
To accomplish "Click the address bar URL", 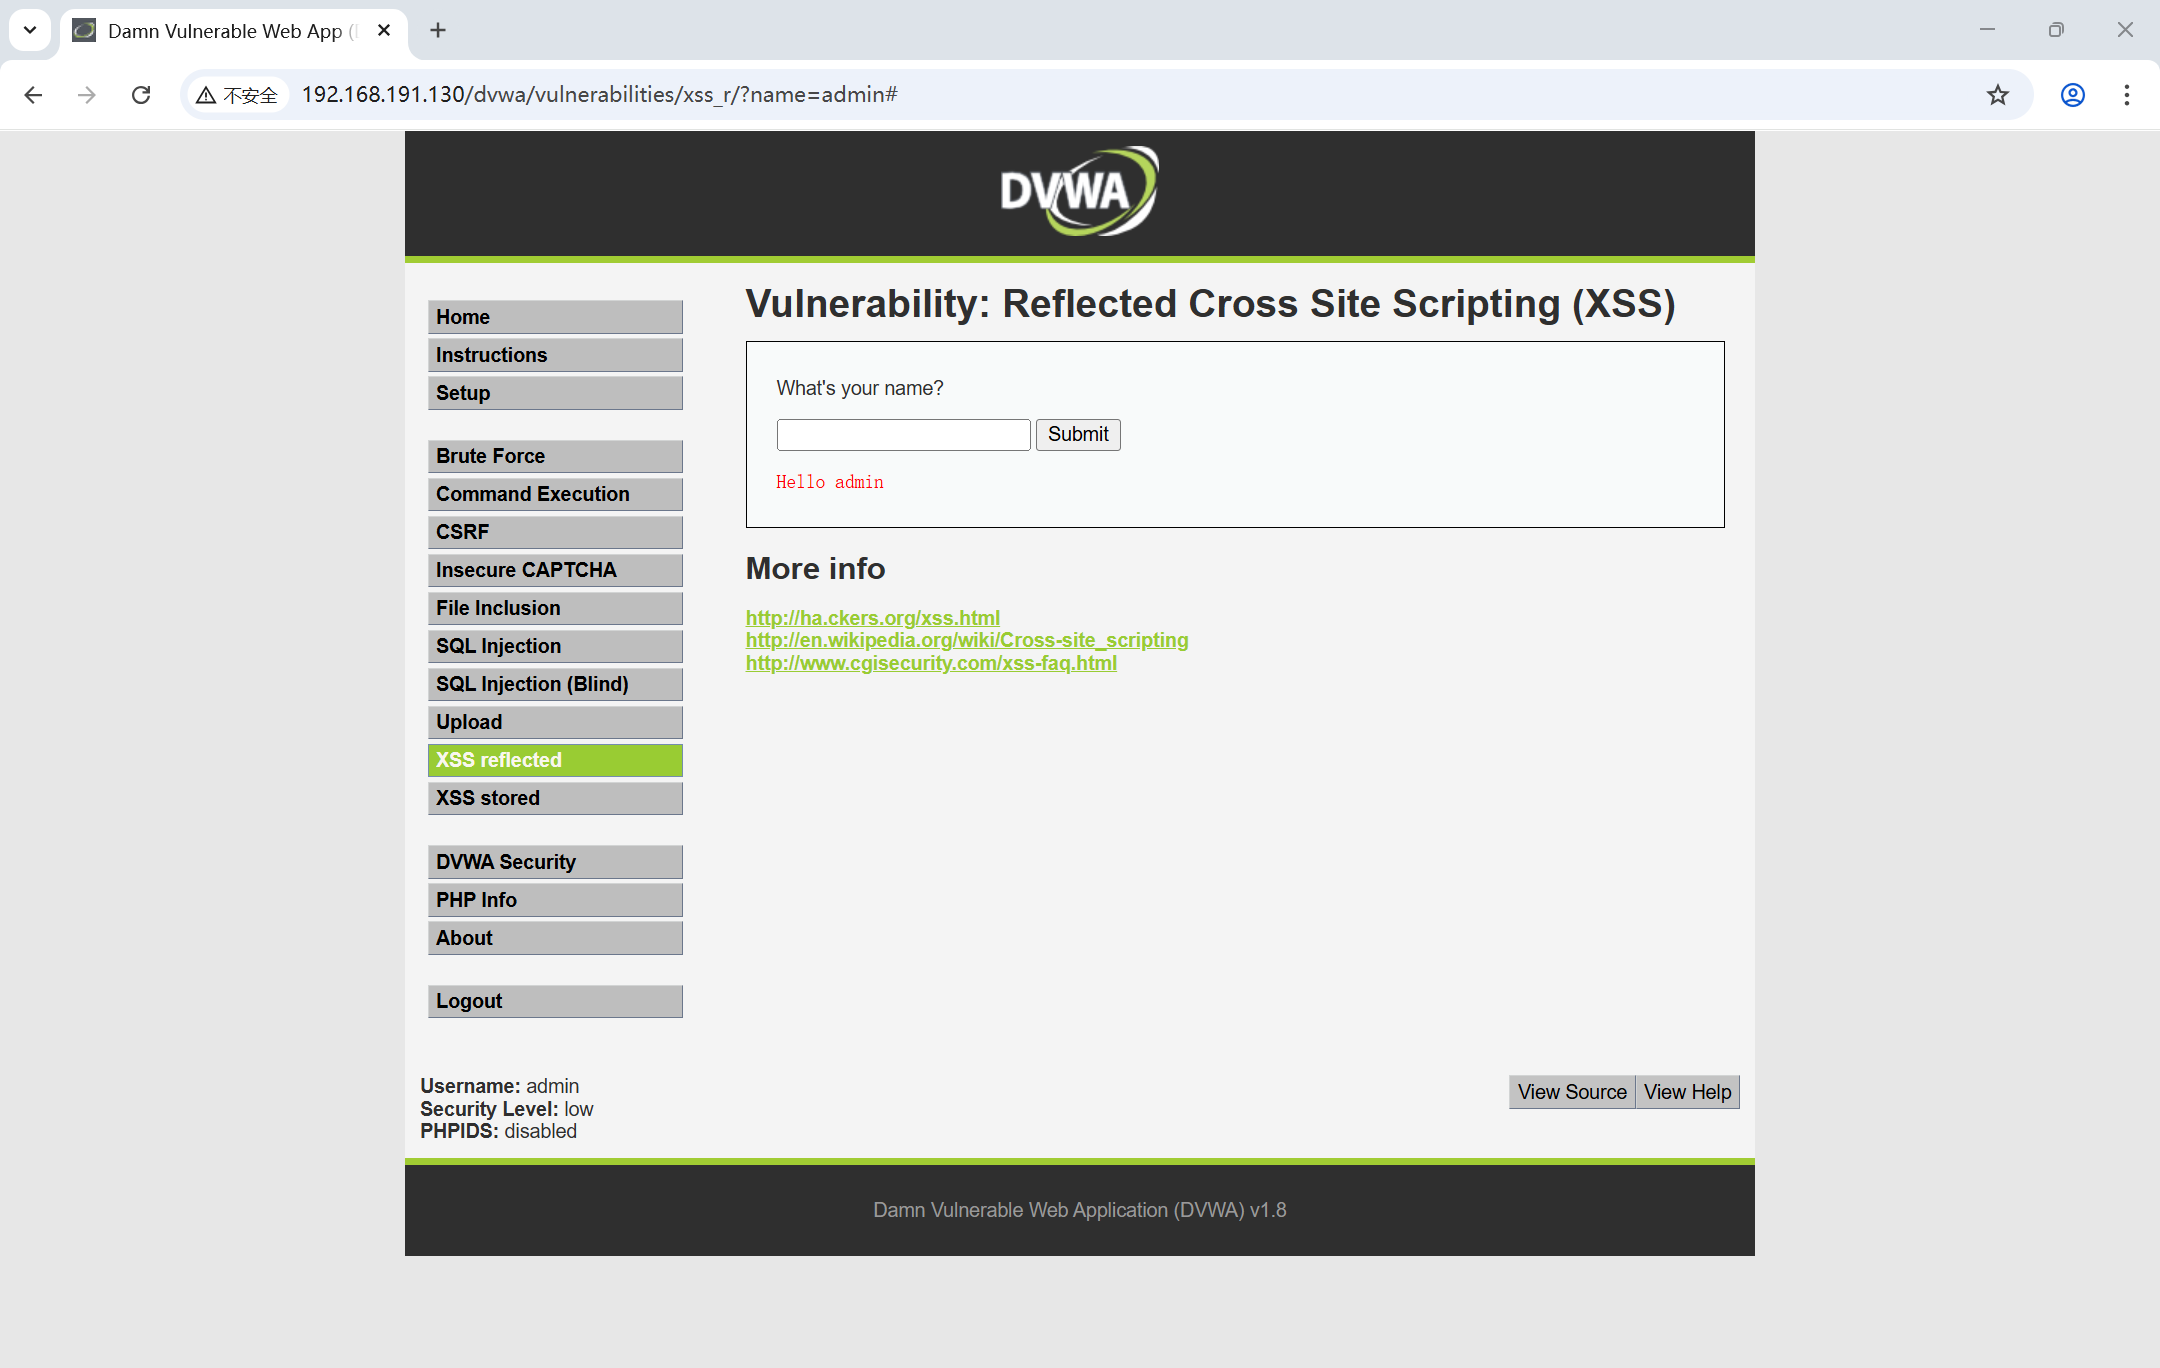I will click(600, 95).
